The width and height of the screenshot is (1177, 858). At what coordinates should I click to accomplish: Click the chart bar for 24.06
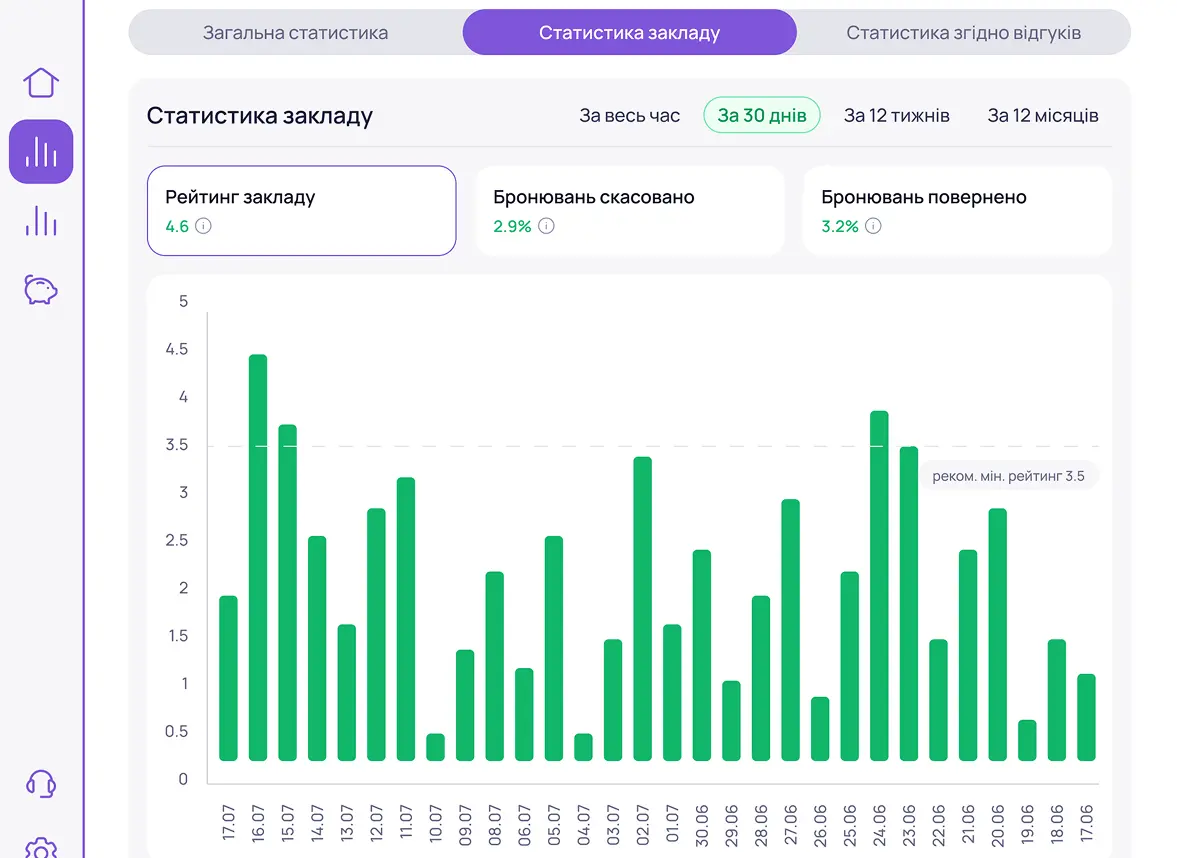[x=879, y=586]
